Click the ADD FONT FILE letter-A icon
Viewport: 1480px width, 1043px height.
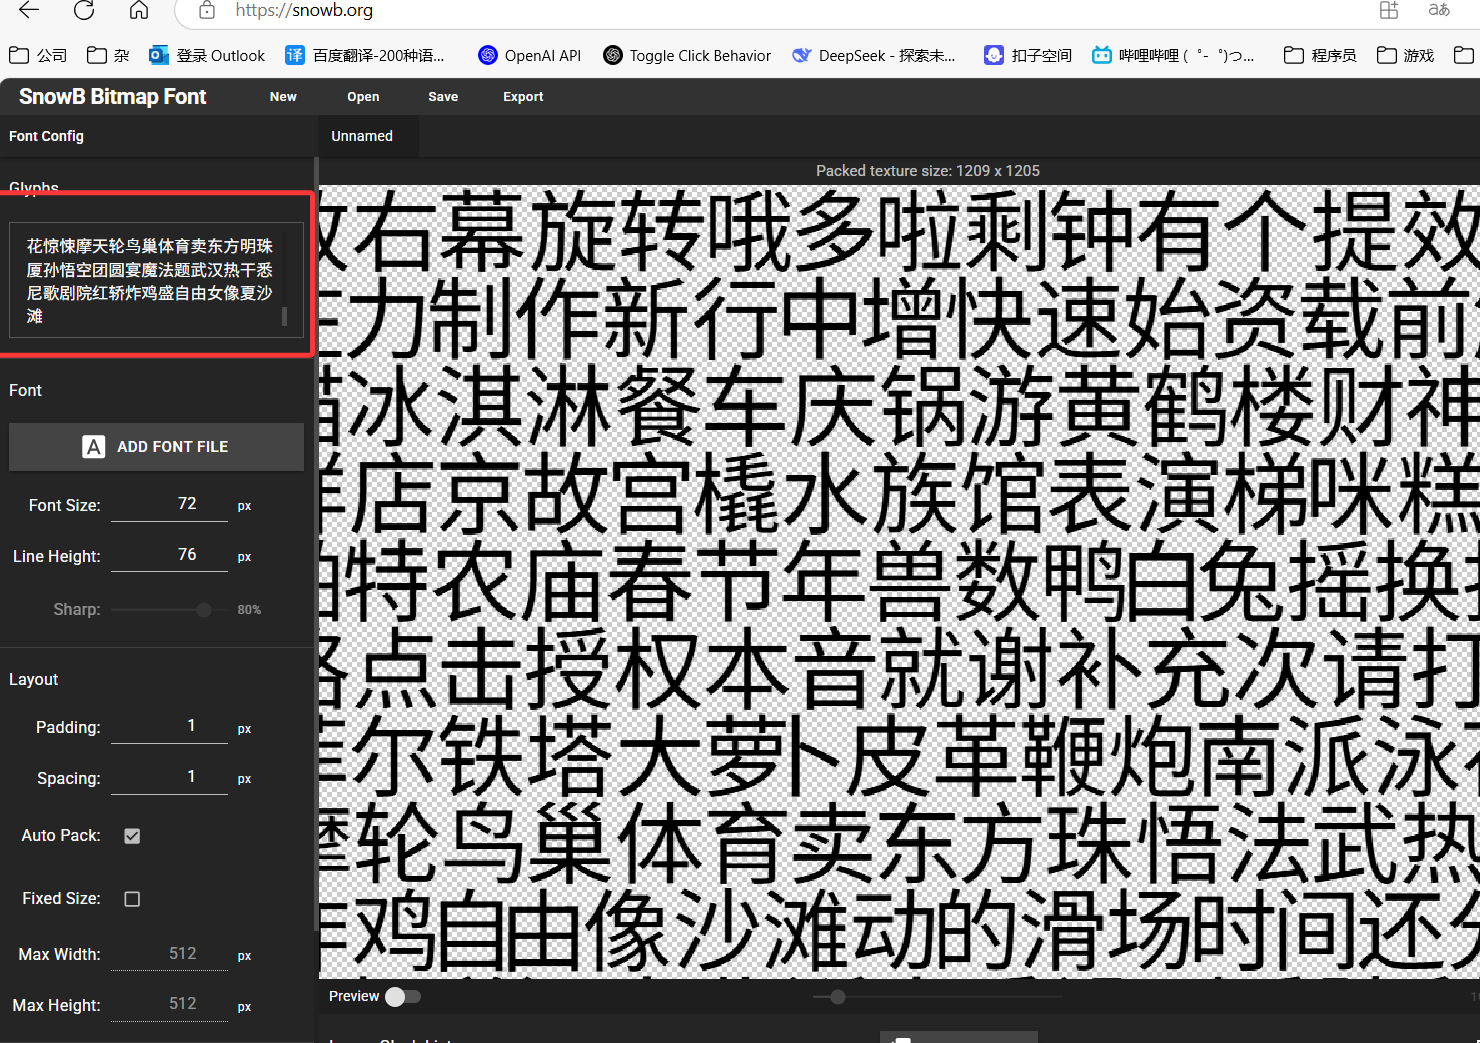(93, 446)
